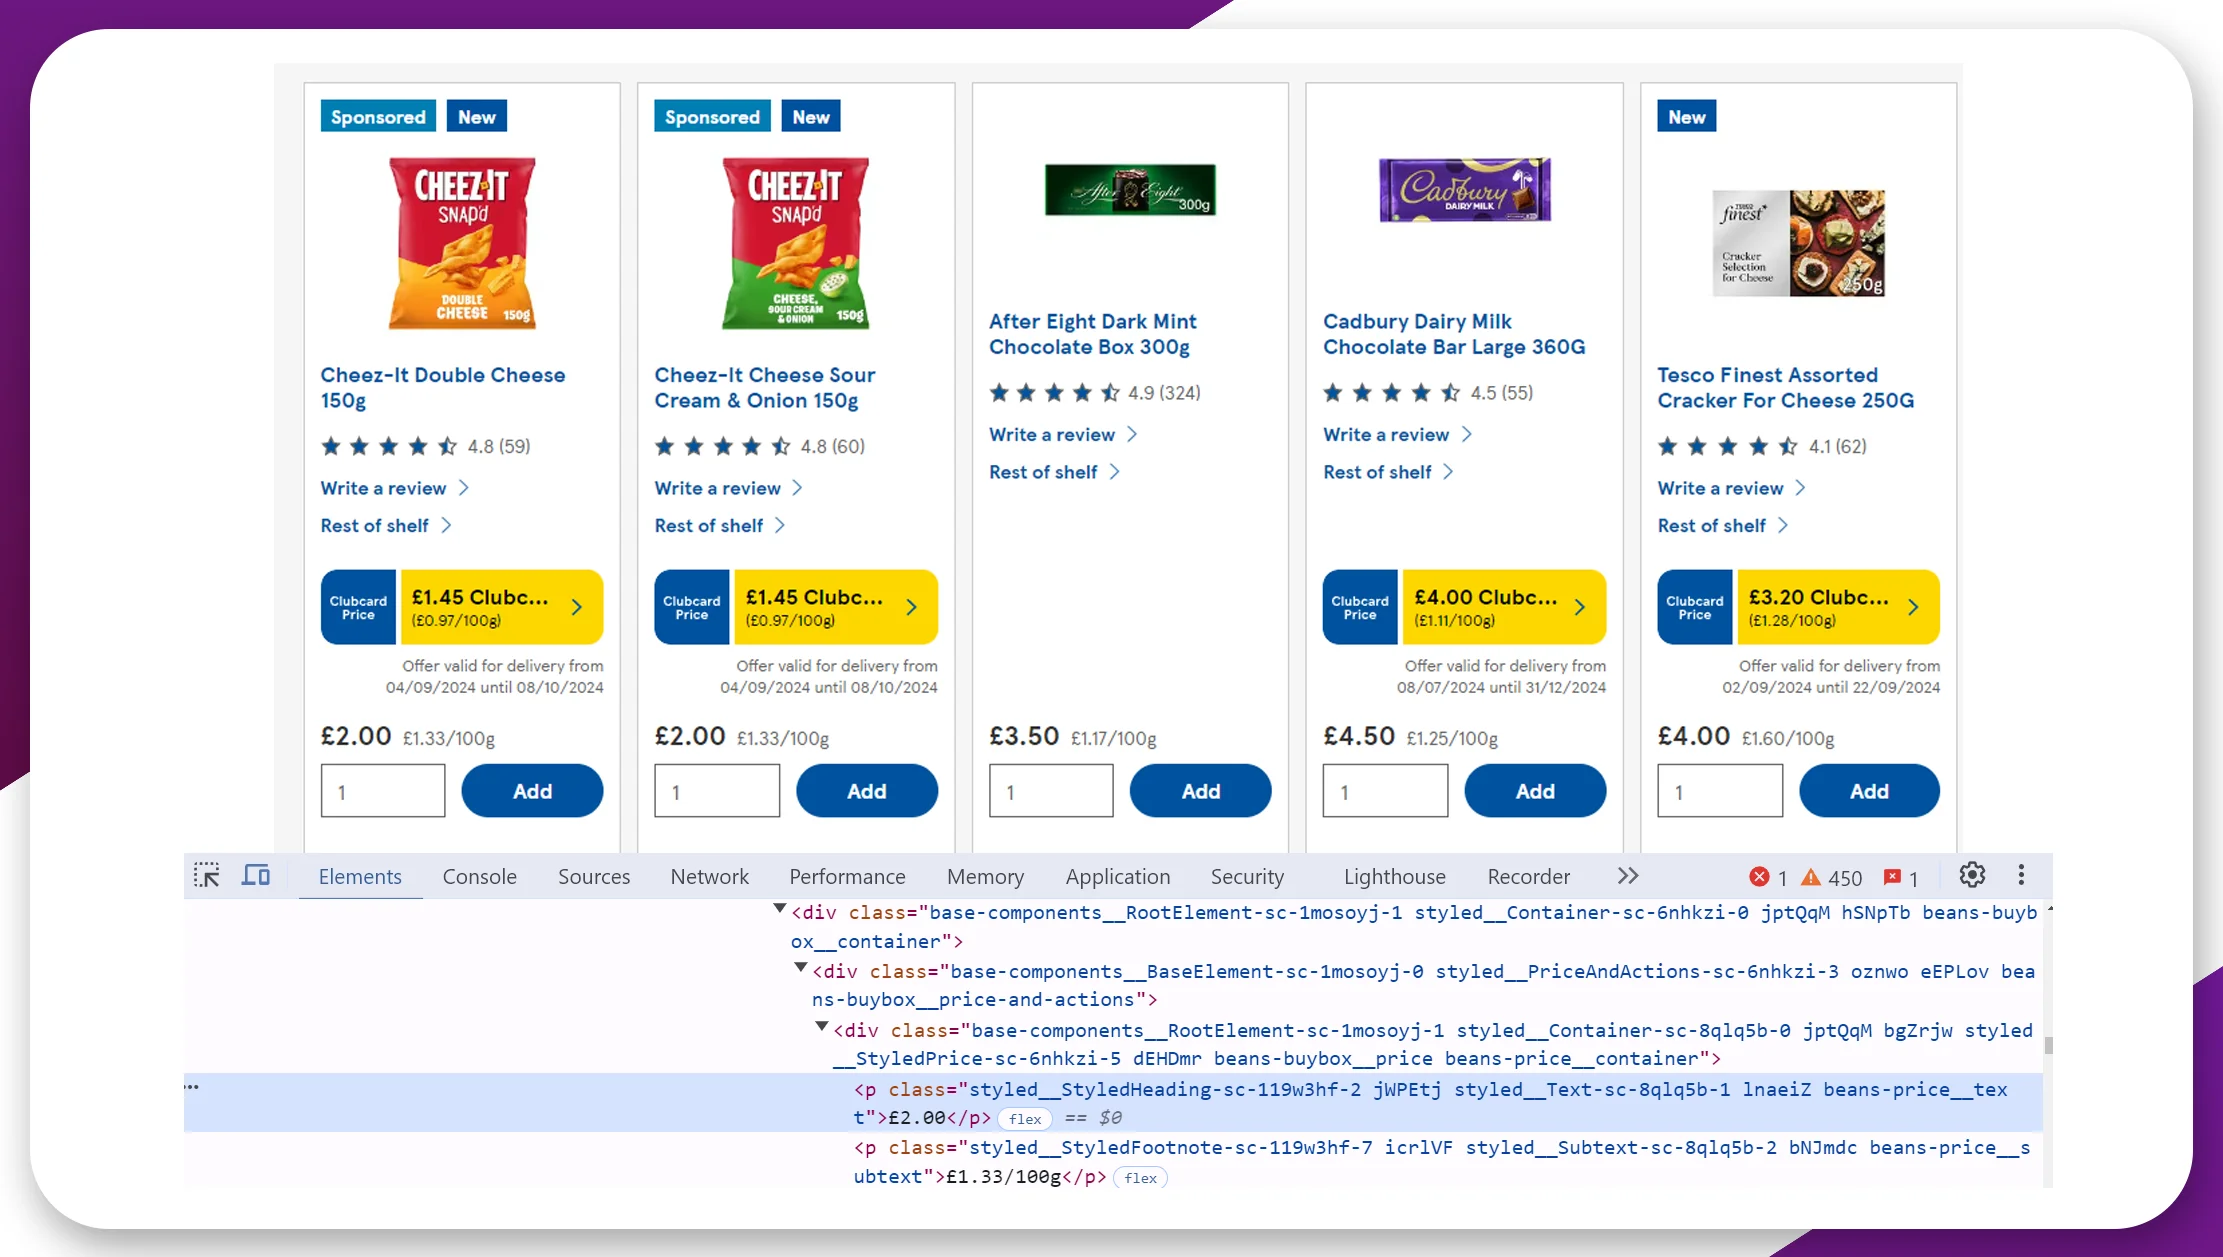Open £1.45 Clubcard offer on Cheez-It Double Cheese
2223x1257 pixels.
pos(462,607)
